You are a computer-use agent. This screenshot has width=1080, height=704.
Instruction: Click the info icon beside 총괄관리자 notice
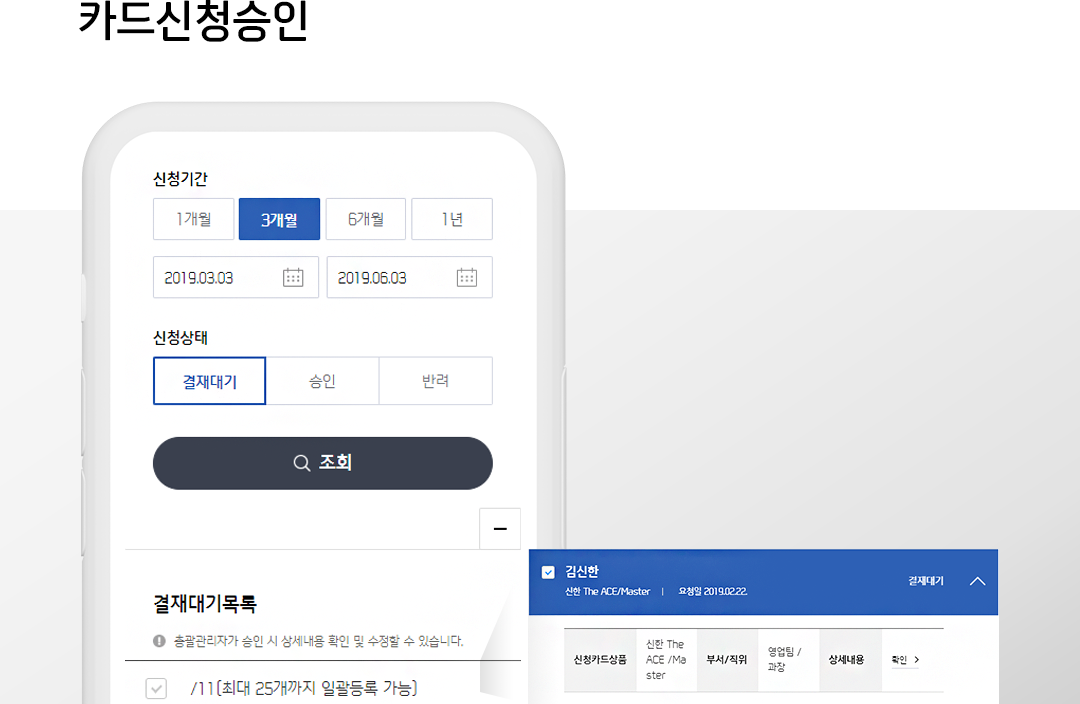pyautogui.click(x=159, y=641)
